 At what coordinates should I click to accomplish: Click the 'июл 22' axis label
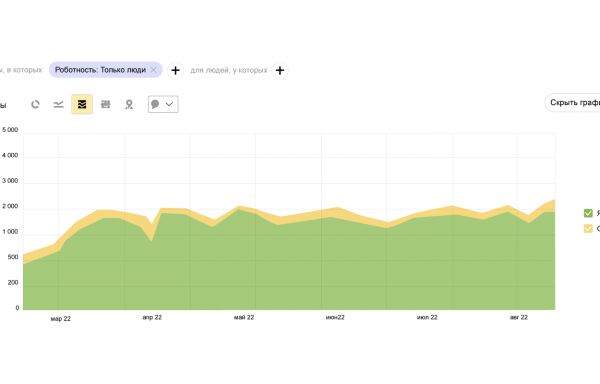(427, 317)
